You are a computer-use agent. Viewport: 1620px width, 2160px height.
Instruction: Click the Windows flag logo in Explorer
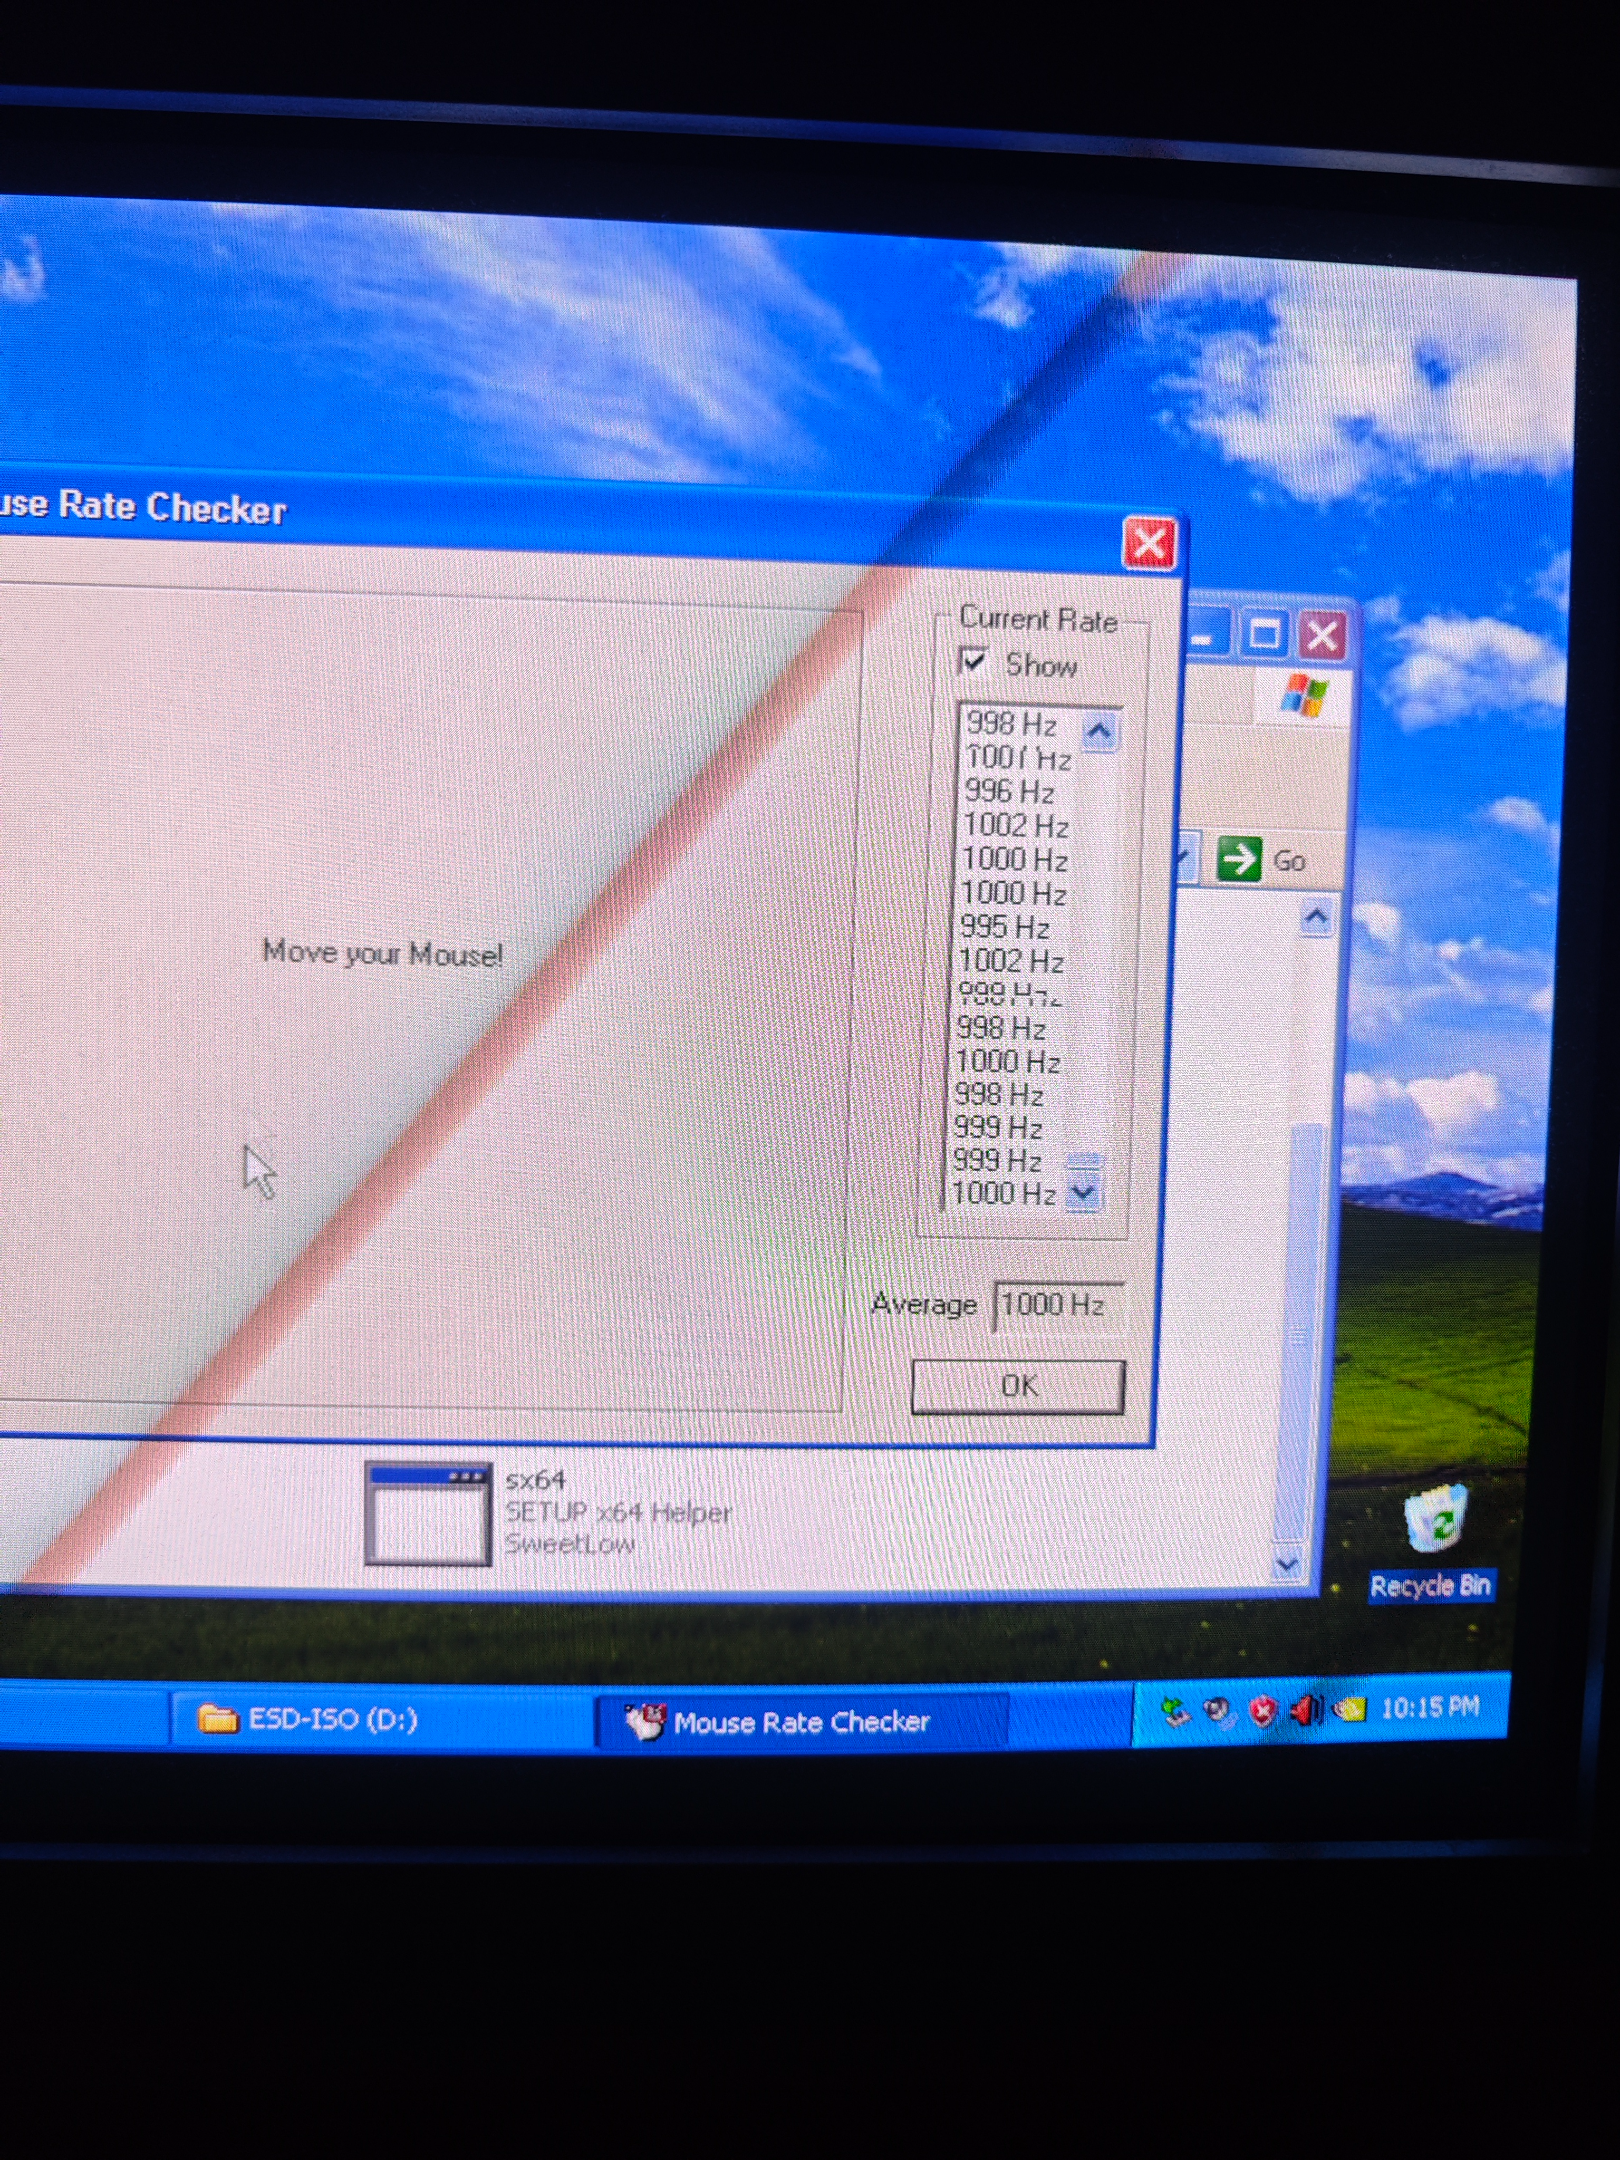point(1305,695)
